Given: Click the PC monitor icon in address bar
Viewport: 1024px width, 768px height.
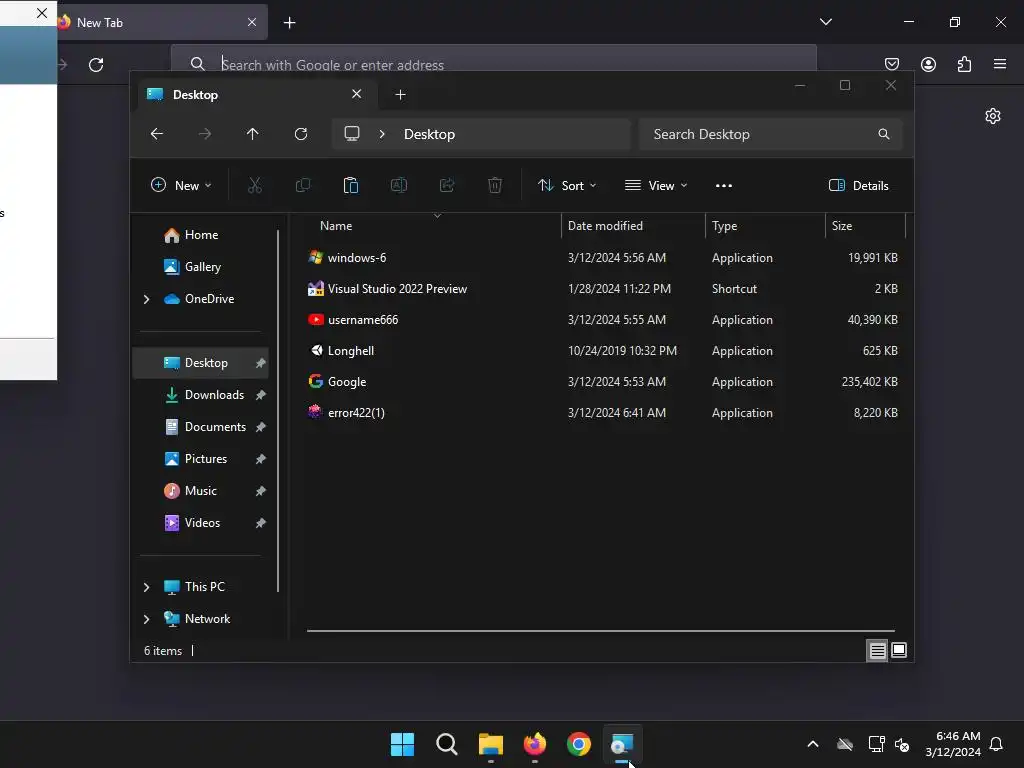Looking at the screenshot, I should point(352,134).
